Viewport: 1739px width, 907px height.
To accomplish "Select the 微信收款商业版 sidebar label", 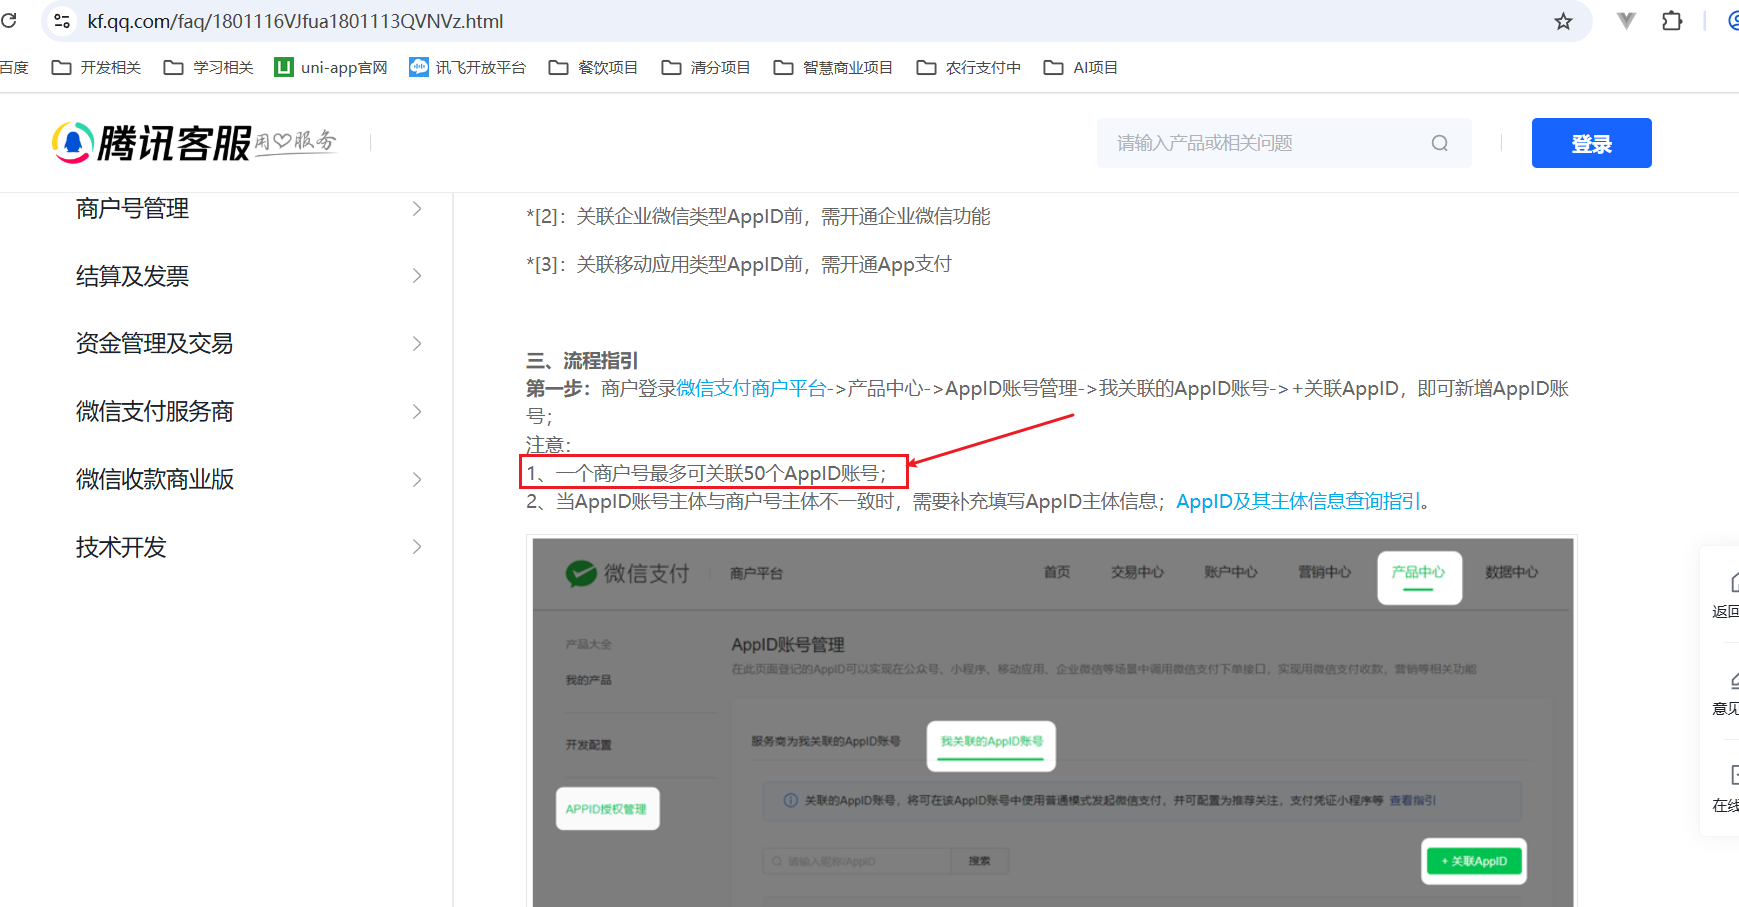I will point(154,479).
